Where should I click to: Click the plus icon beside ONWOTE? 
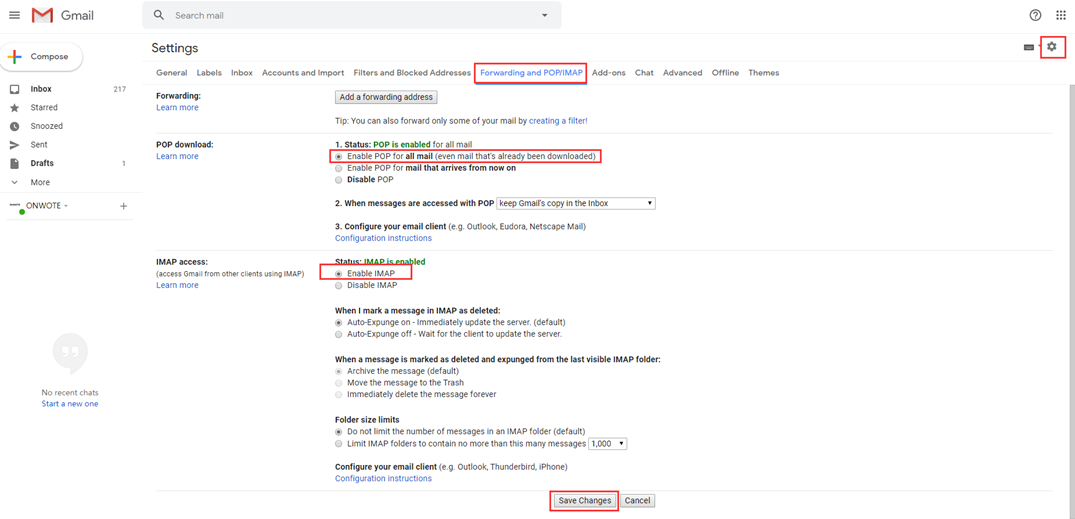[x=124, y=206]
